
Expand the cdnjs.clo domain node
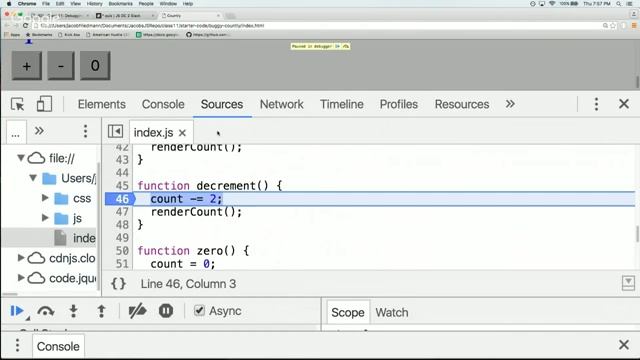click(x=20, y=258)
